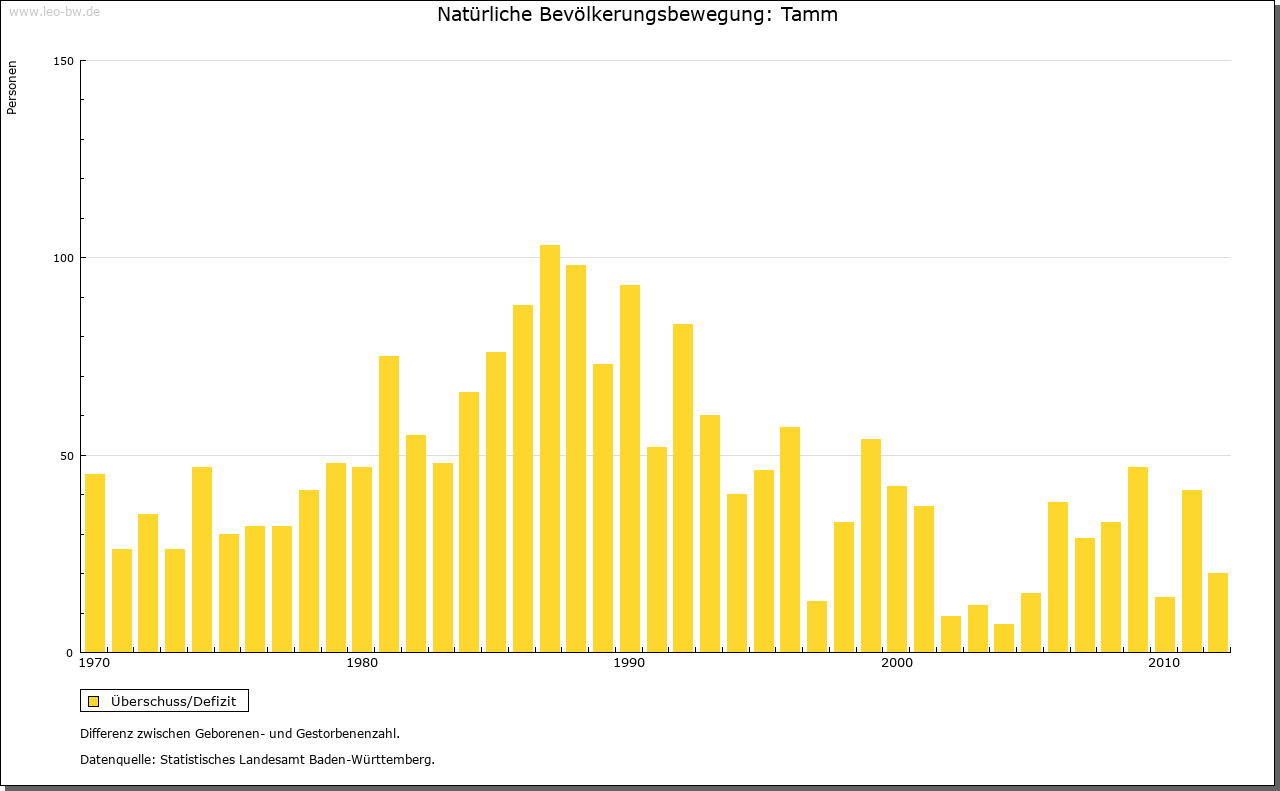Click the Personen y-axis title

(x=12, y=88)
